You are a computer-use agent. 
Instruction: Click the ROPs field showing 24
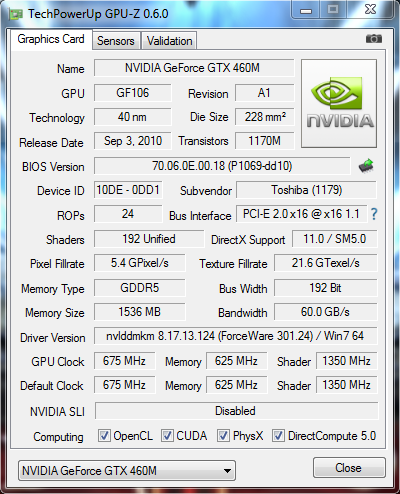[128, 214]
